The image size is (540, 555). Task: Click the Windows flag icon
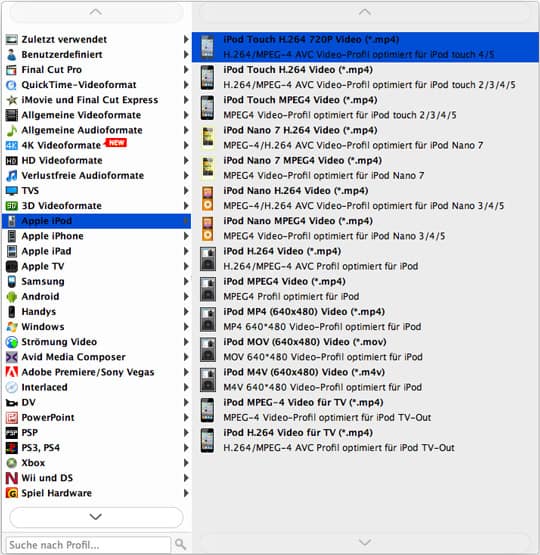pos(12,327)
